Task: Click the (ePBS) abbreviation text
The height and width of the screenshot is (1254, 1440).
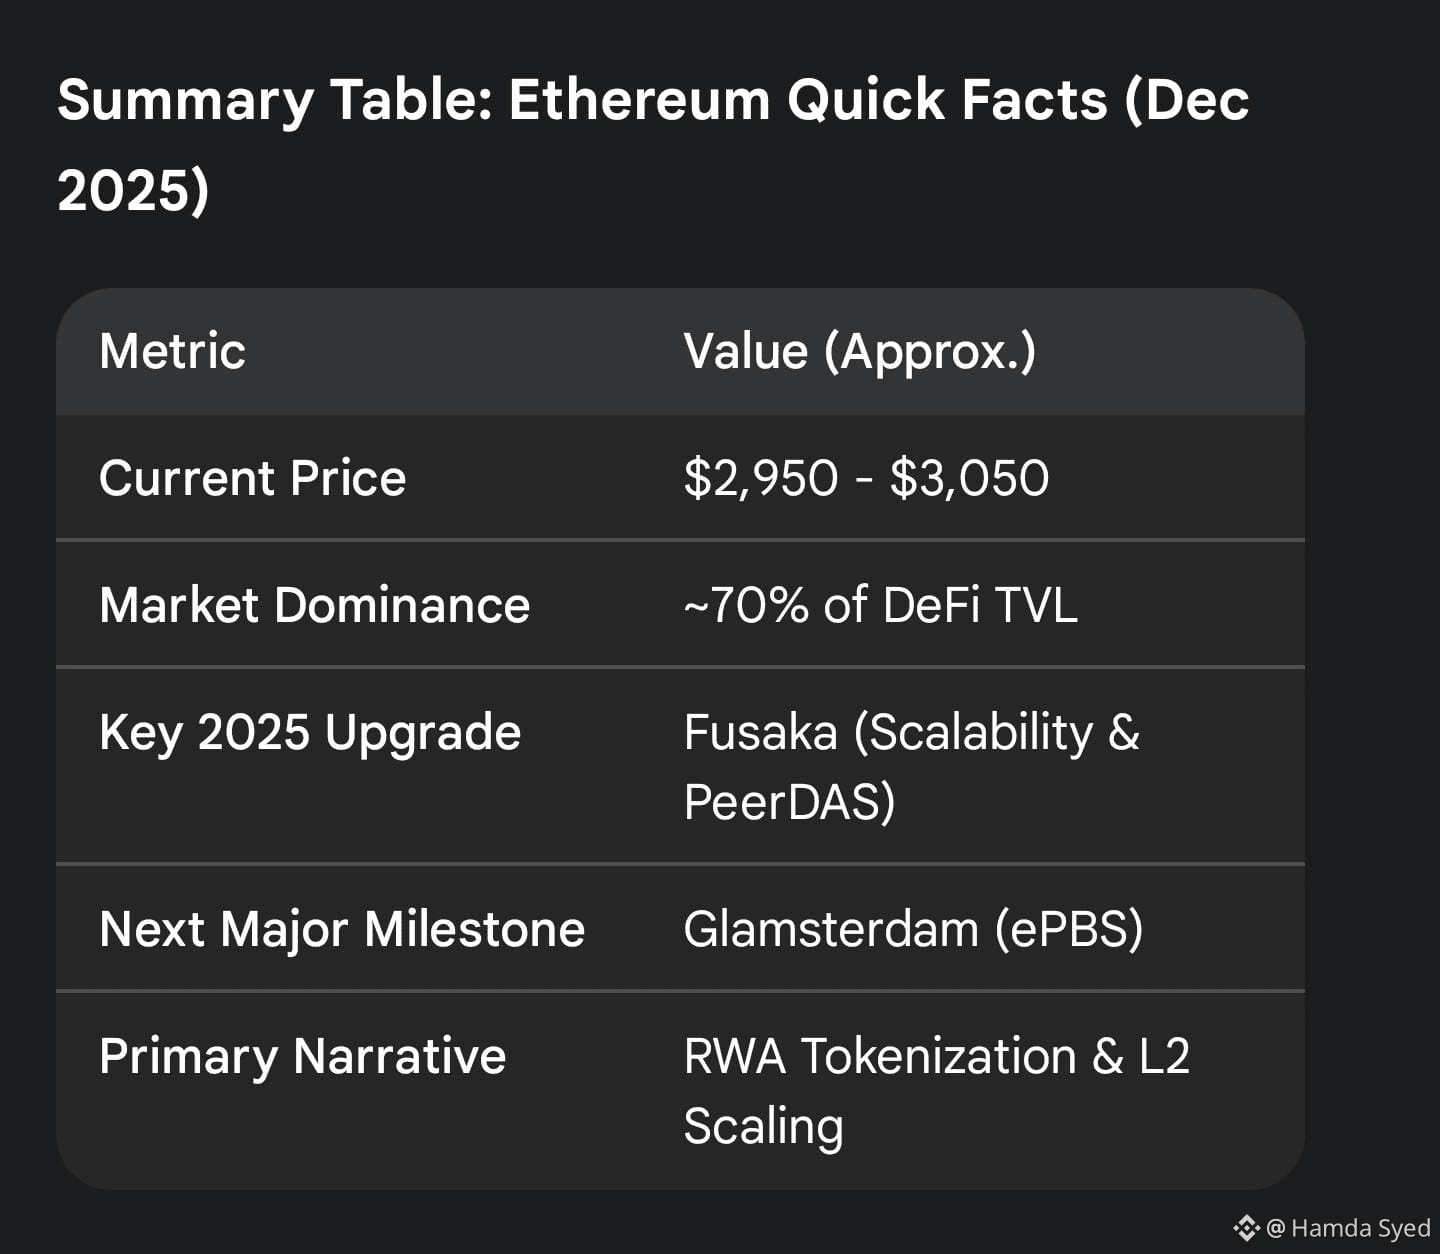Action: pos(1068,929)
